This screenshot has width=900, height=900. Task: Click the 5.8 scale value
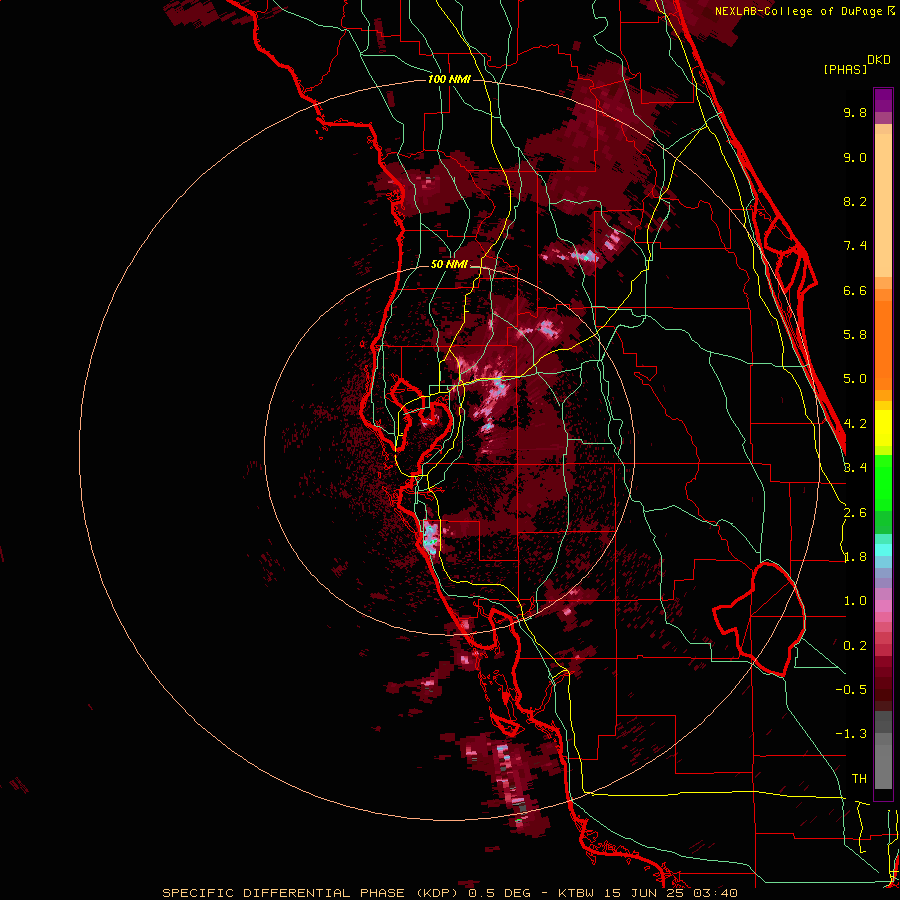click(x=855, y=335)
